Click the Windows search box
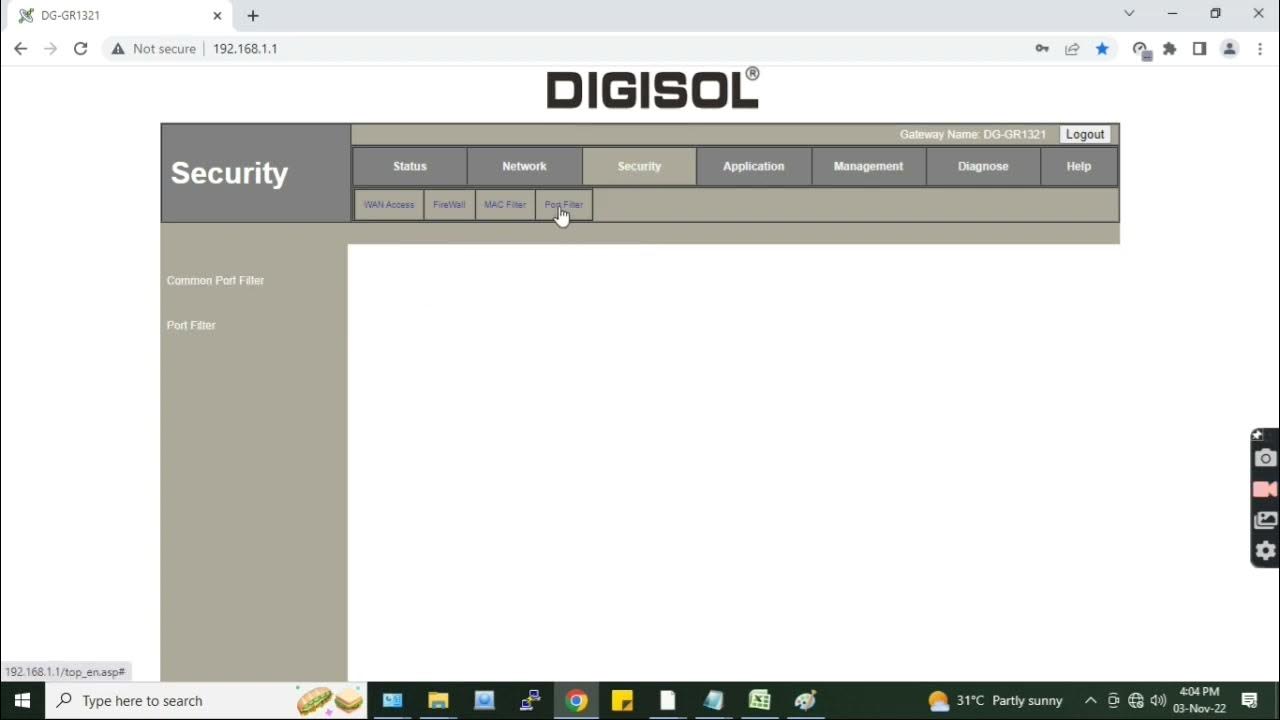The height and width of the screenshot is (720, 1280). click(x=206, y=700)
